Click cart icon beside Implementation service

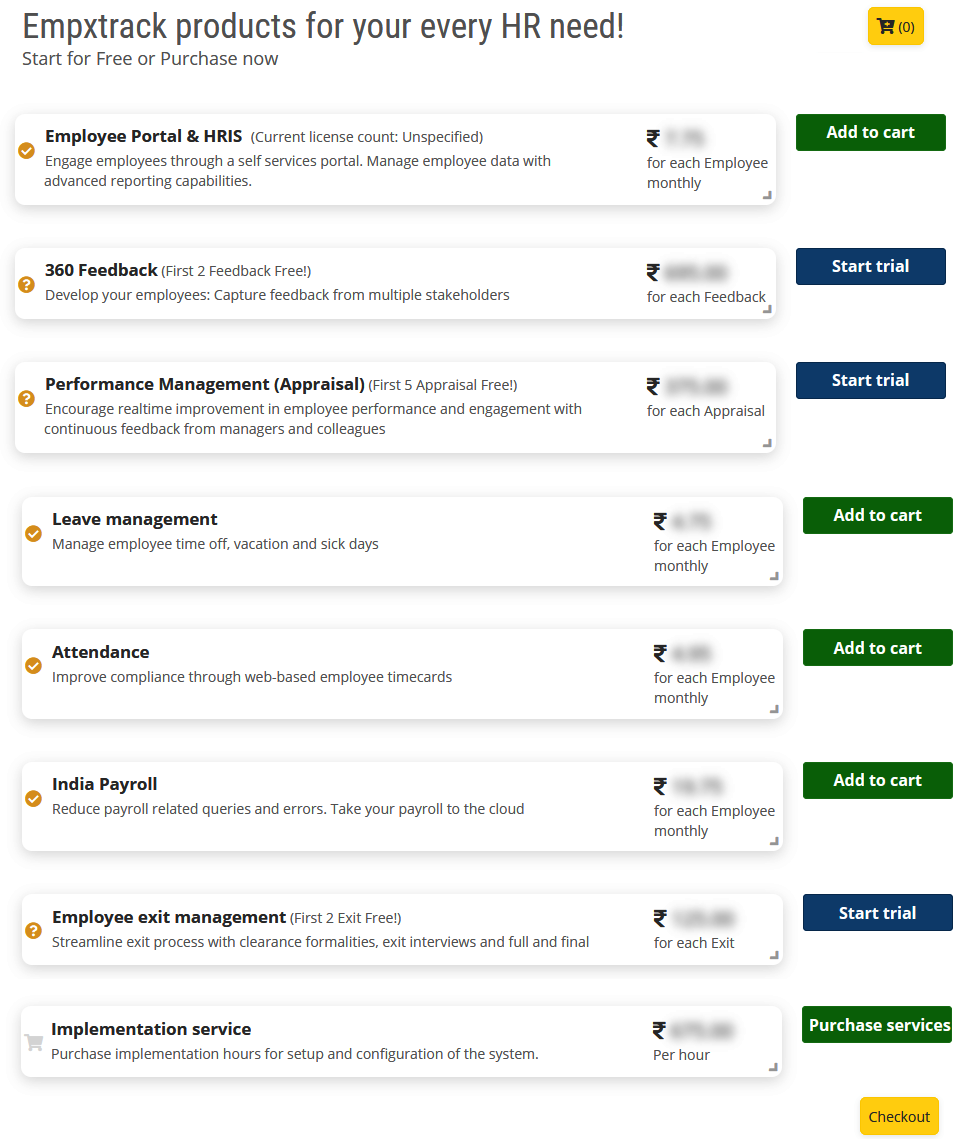click(x=33, y=1040)
